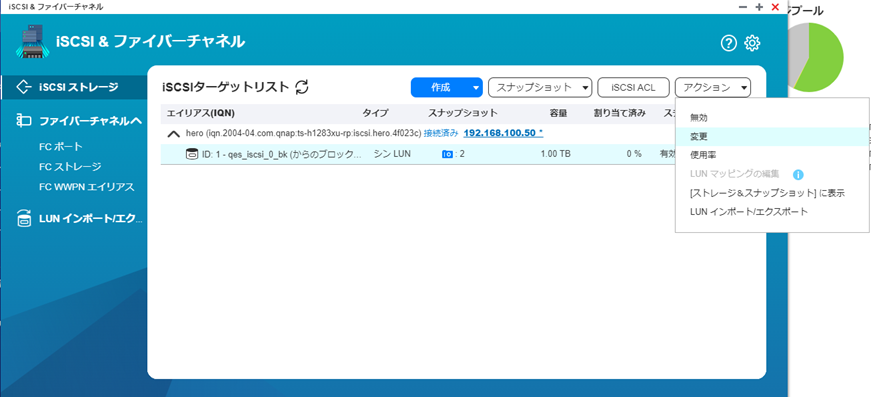The width and height of the screenshot is (871, 397).
Task: Click the iSCSI & ファイバーチャネル app logo
Action: click(x=32, y=41)
